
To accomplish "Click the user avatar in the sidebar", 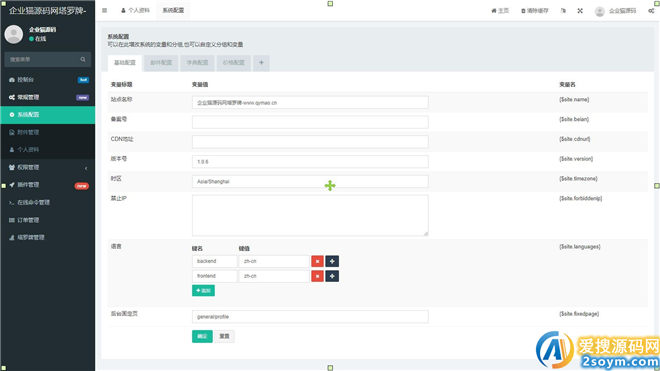I will pyautogui.click(x=13, y=34).
